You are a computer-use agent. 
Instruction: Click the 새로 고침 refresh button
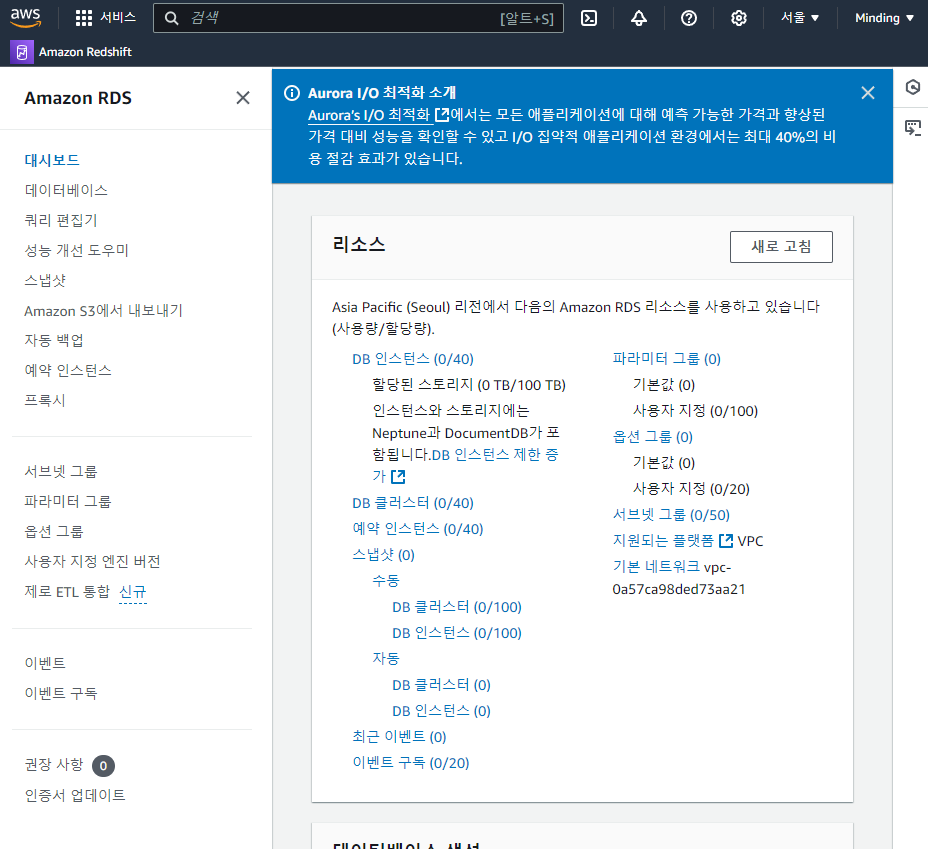point(781,247)
